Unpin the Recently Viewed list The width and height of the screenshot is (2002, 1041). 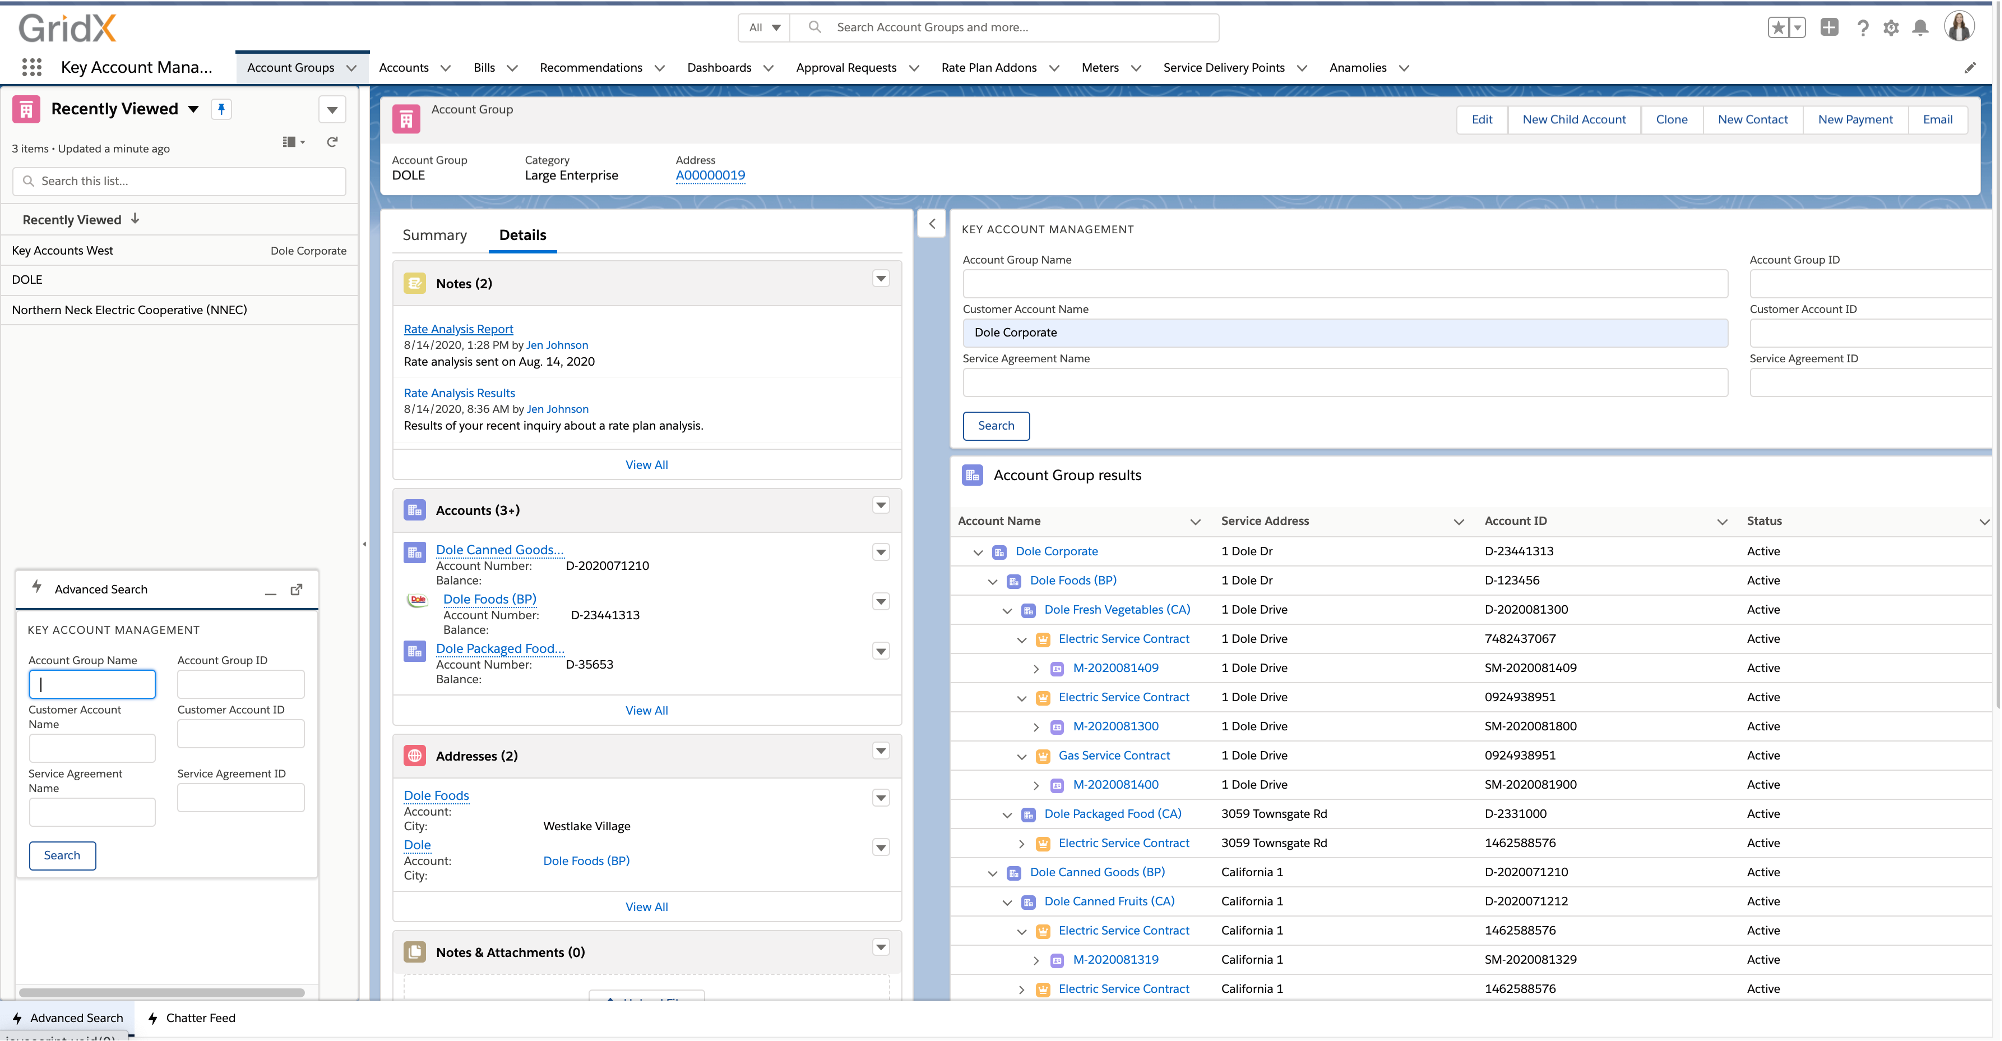point(221,109)
